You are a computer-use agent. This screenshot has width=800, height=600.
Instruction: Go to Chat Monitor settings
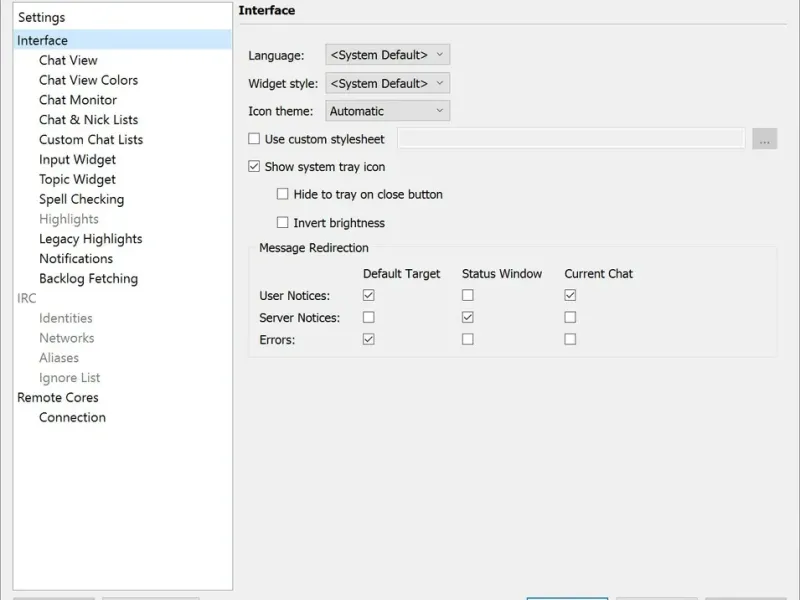78,100
